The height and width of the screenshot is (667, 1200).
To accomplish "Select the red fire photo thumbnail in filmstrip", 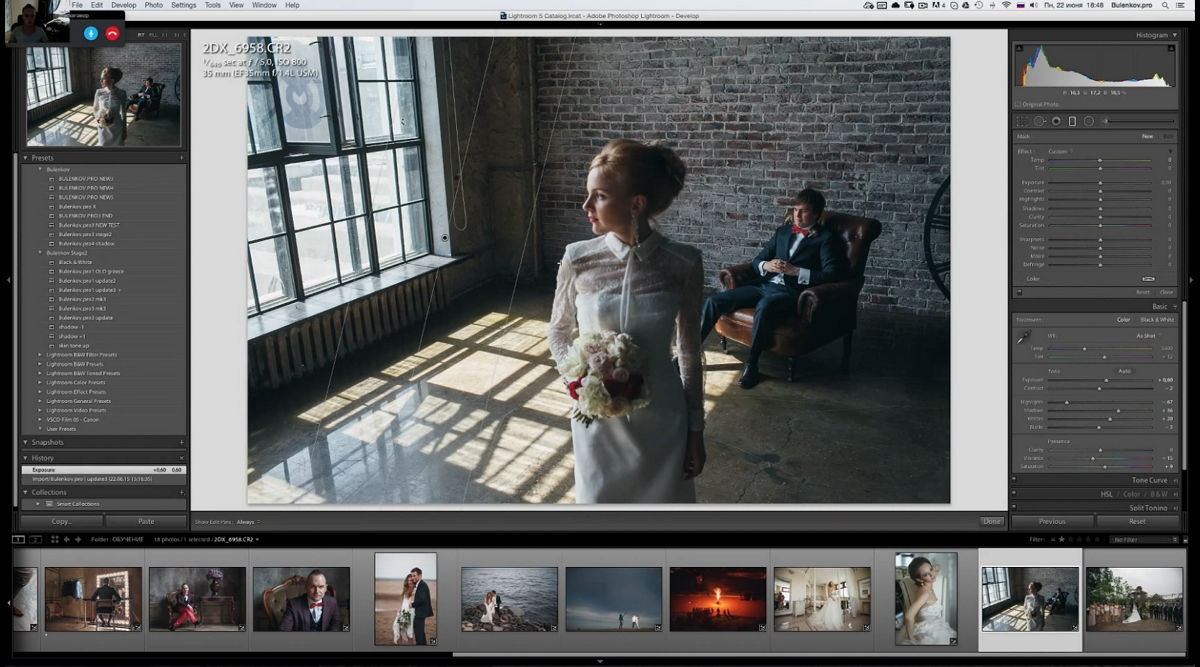I will (717, 599).
